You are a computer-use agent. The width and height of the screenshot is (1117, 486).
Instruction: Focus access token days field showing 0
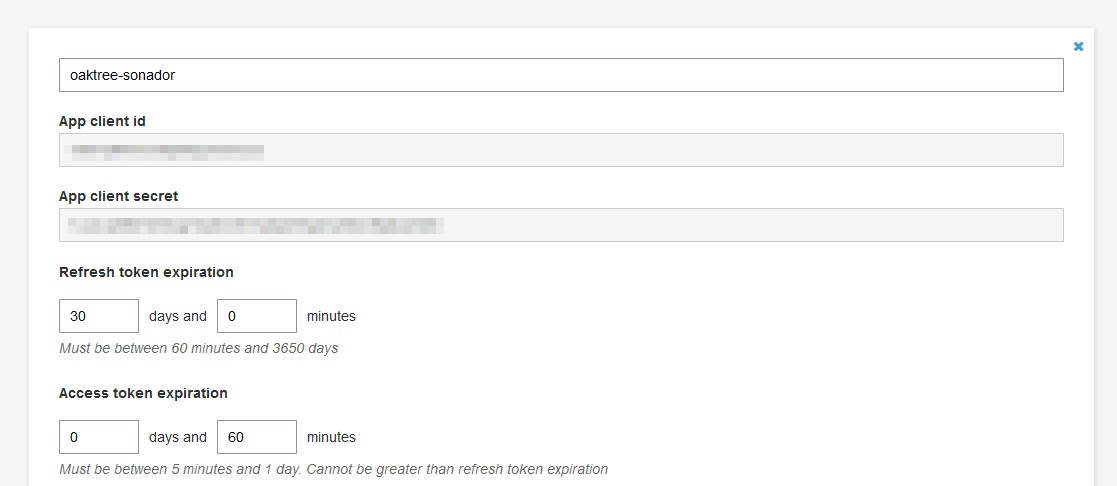99,437
